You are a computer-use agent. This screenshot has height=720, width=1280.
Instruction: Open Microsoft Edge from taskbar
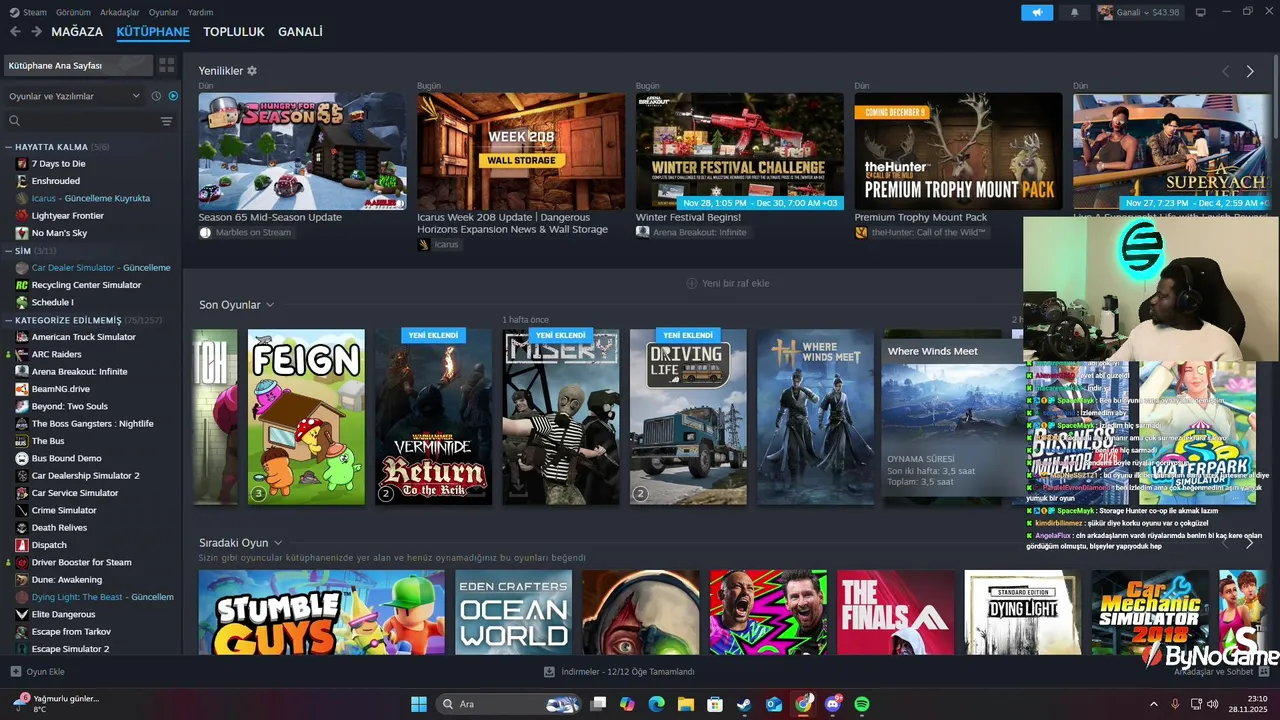click(656, 704)
